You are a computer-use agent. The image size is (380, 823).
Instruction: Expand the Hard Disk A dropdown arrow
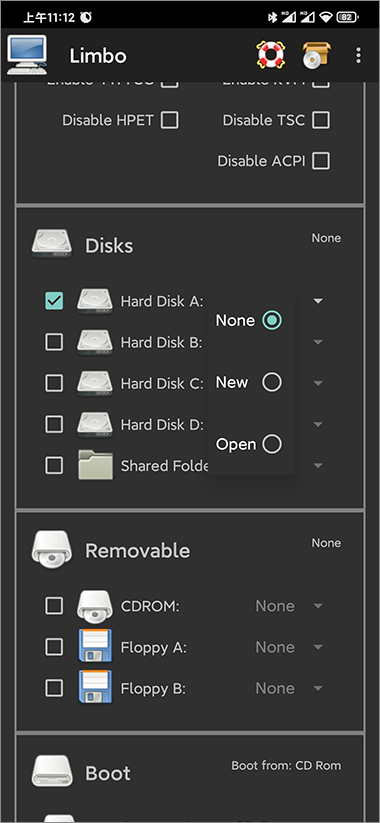tap(318, 301)
